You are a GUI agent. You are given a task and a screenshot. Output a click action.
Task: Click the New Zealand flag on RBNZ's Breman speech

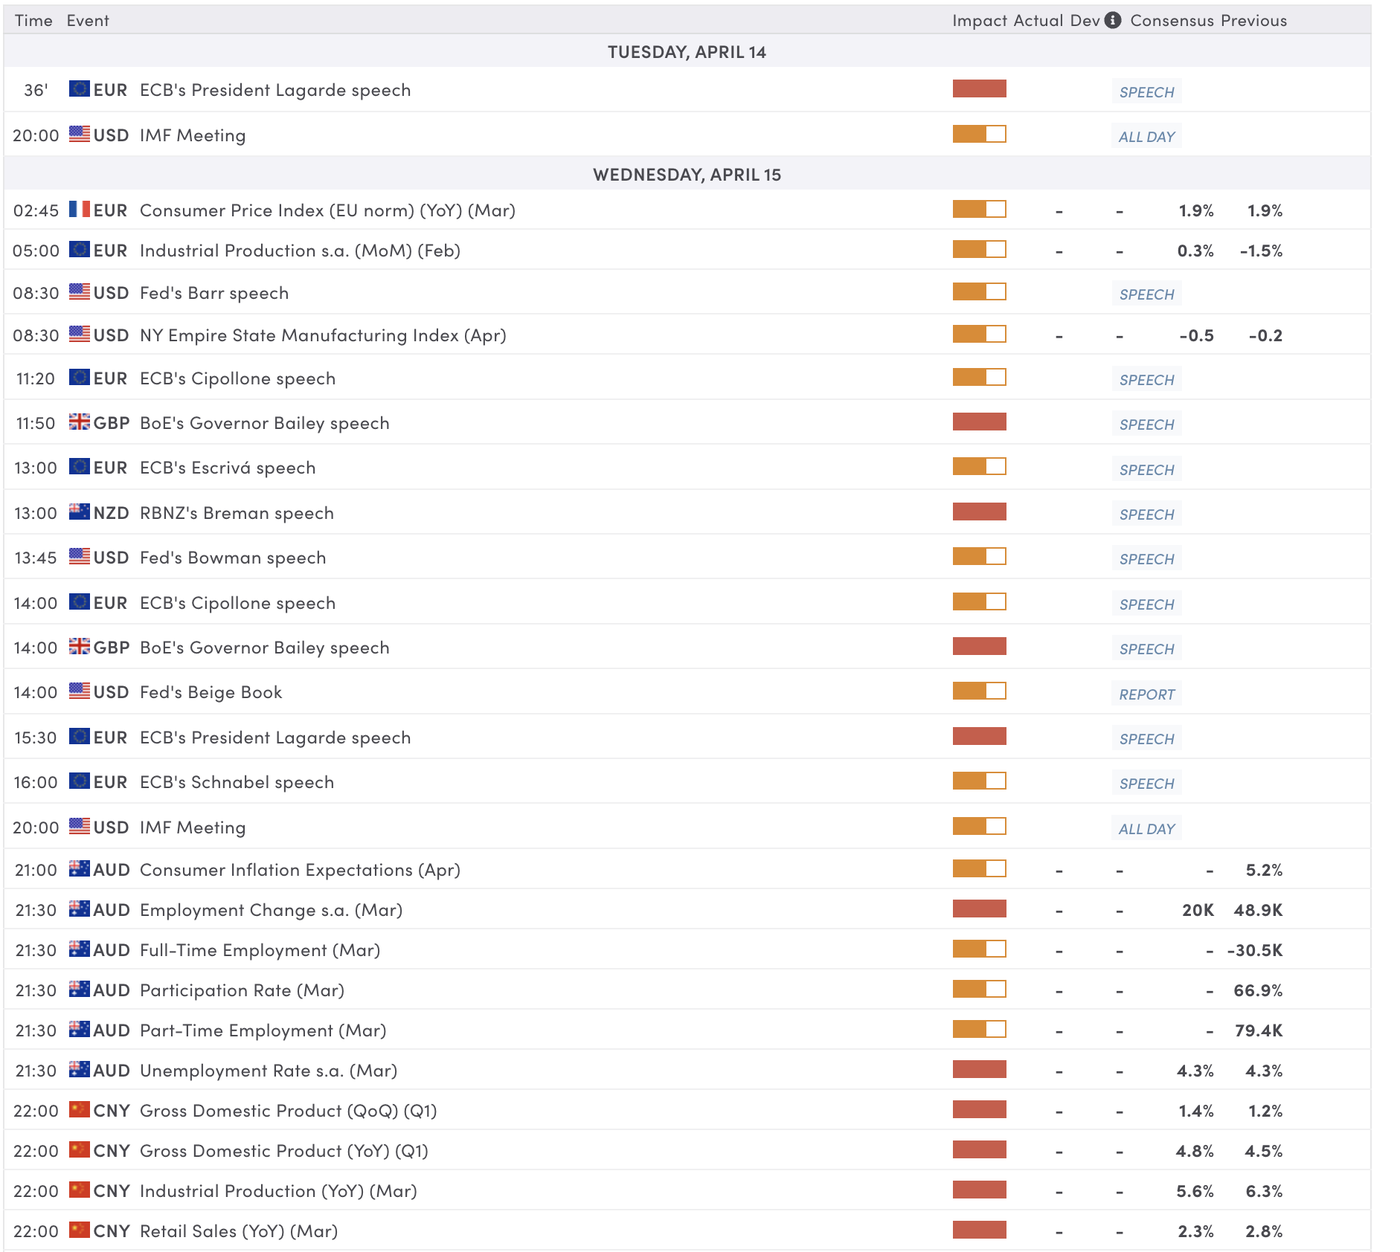79,512
